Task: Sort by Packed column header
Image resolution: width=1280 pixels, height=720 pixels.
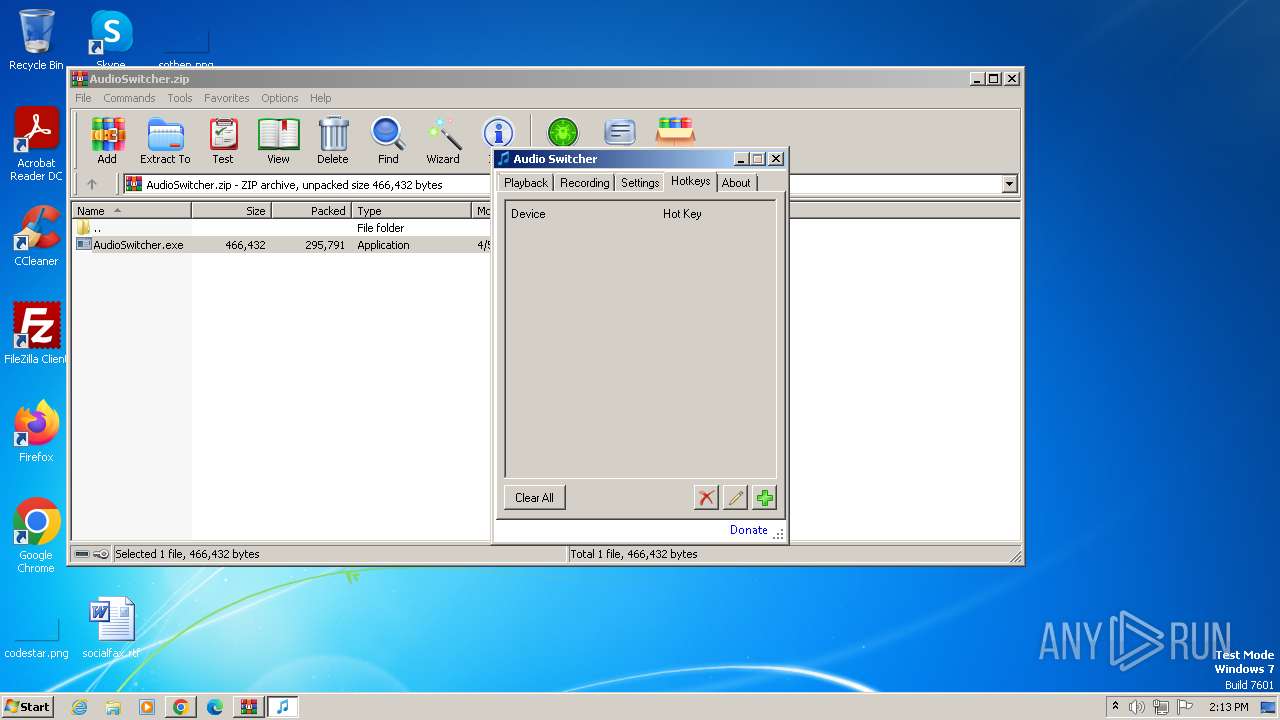Action: [x=312, y=211]
